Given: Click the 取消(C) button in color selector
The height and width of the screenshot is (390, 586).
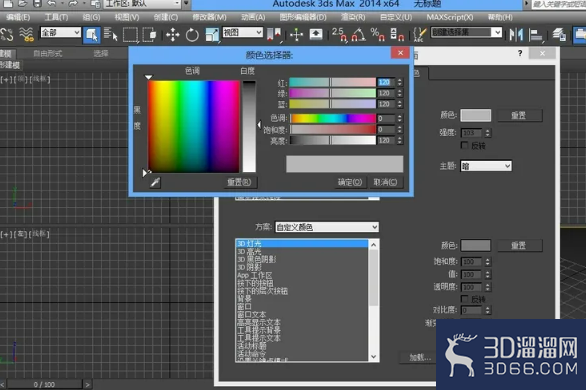Looking at the screenshot, I should pyautogui.click(x=385, y=182).
